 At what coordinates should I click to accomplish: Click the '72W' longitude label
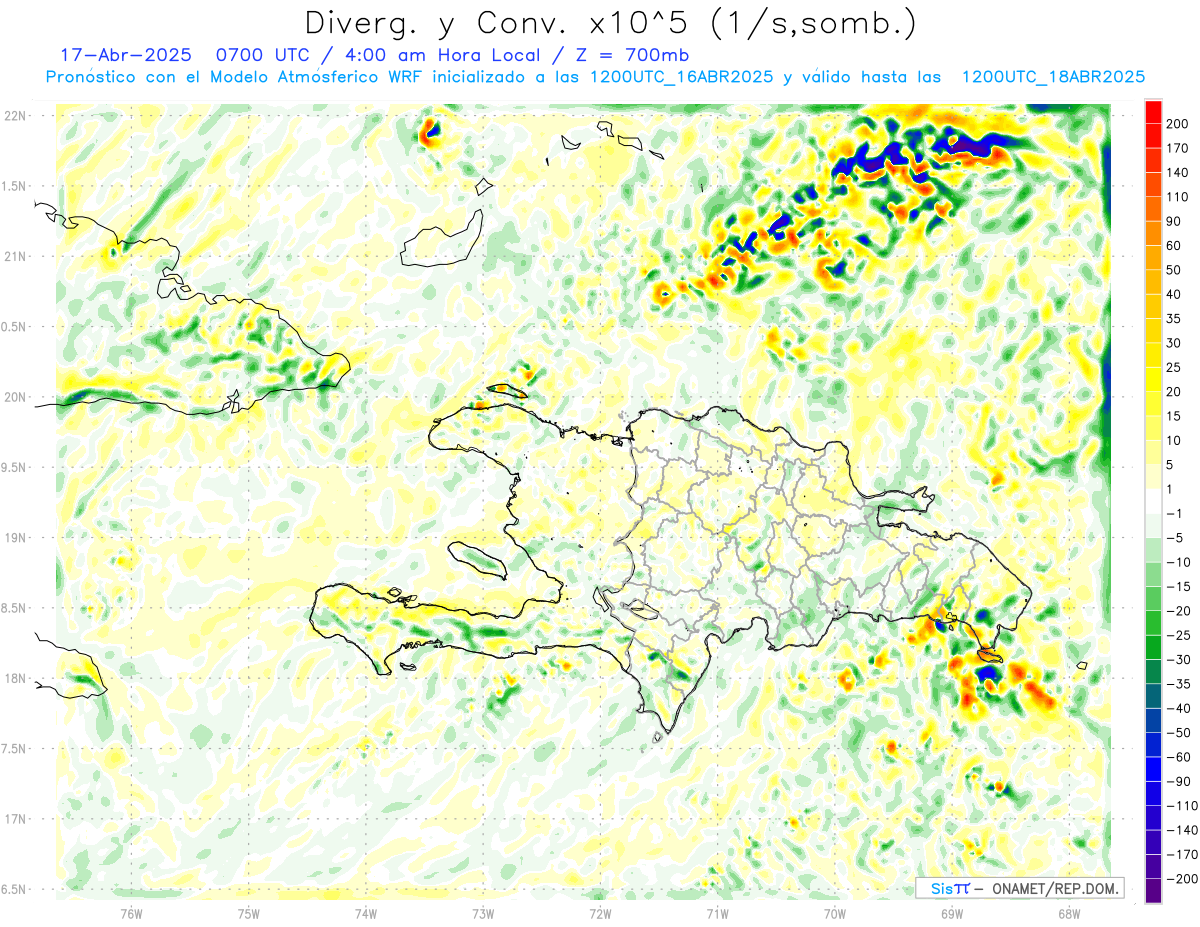[x=600, y=913]
